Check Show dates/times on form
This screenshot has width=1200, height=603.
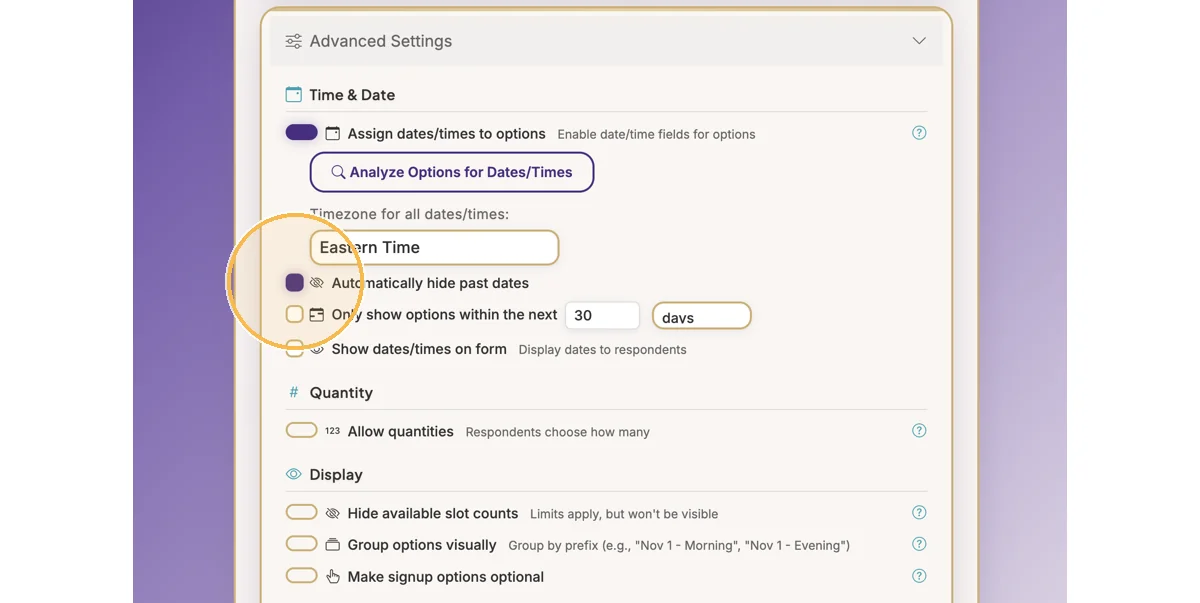click(294, 349)
